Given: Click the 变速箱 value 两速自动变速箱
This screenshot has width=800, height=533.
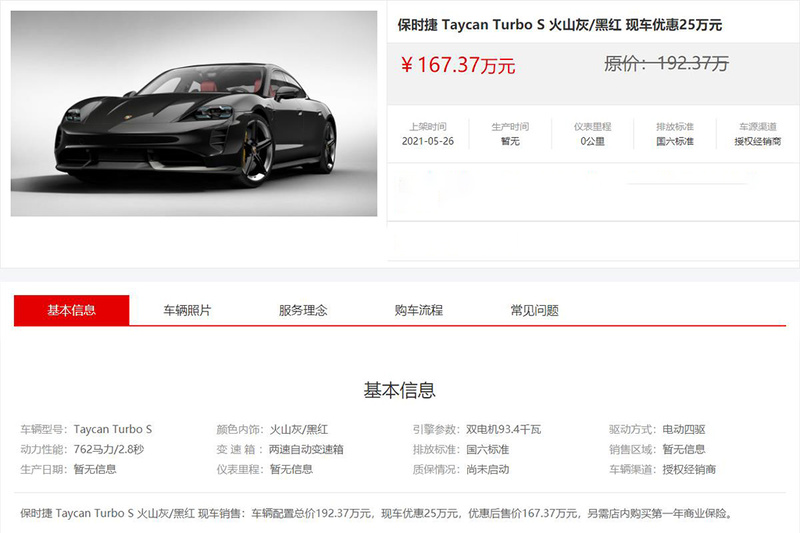Looking at the screenshot, I should point(306,449).
